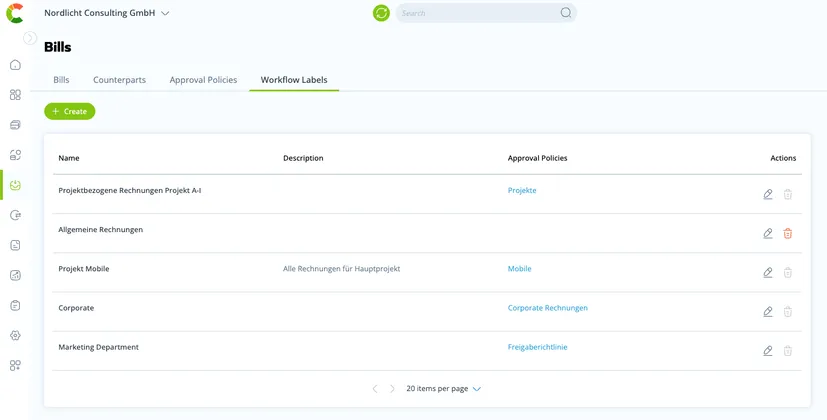Image resolution: width=827 pixels, height=420 pixels.
Task: Click the Alle Rechnungen für Hauptprojekt description
Action: (x=342, y=269)
